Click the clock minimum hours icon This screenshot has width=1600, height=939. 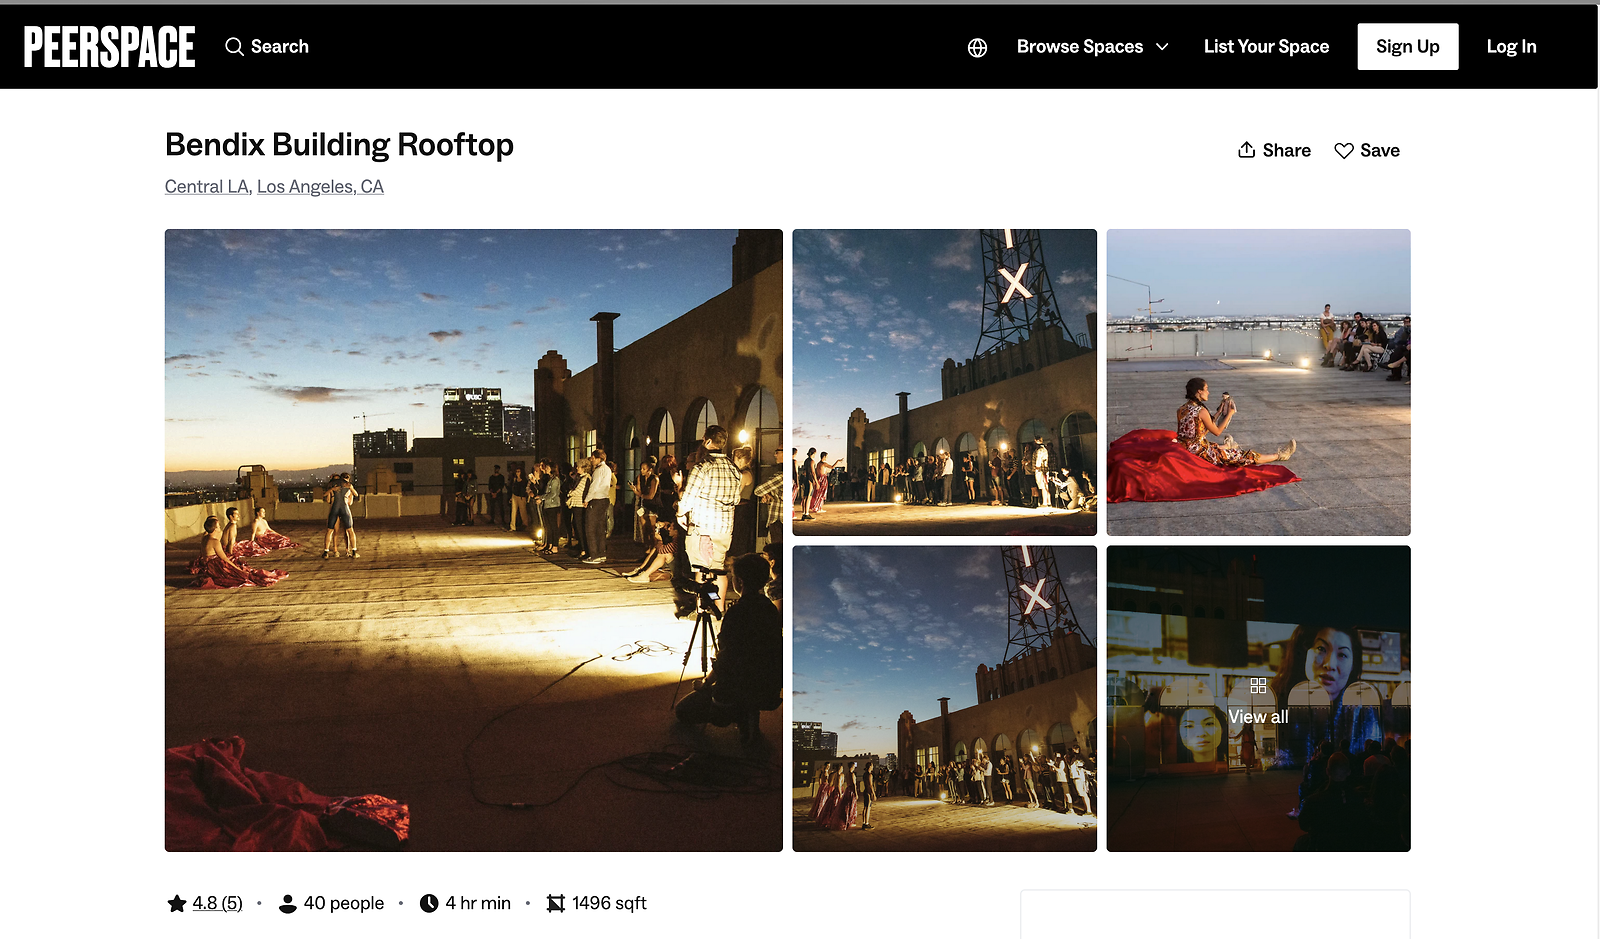pos(429,904)
